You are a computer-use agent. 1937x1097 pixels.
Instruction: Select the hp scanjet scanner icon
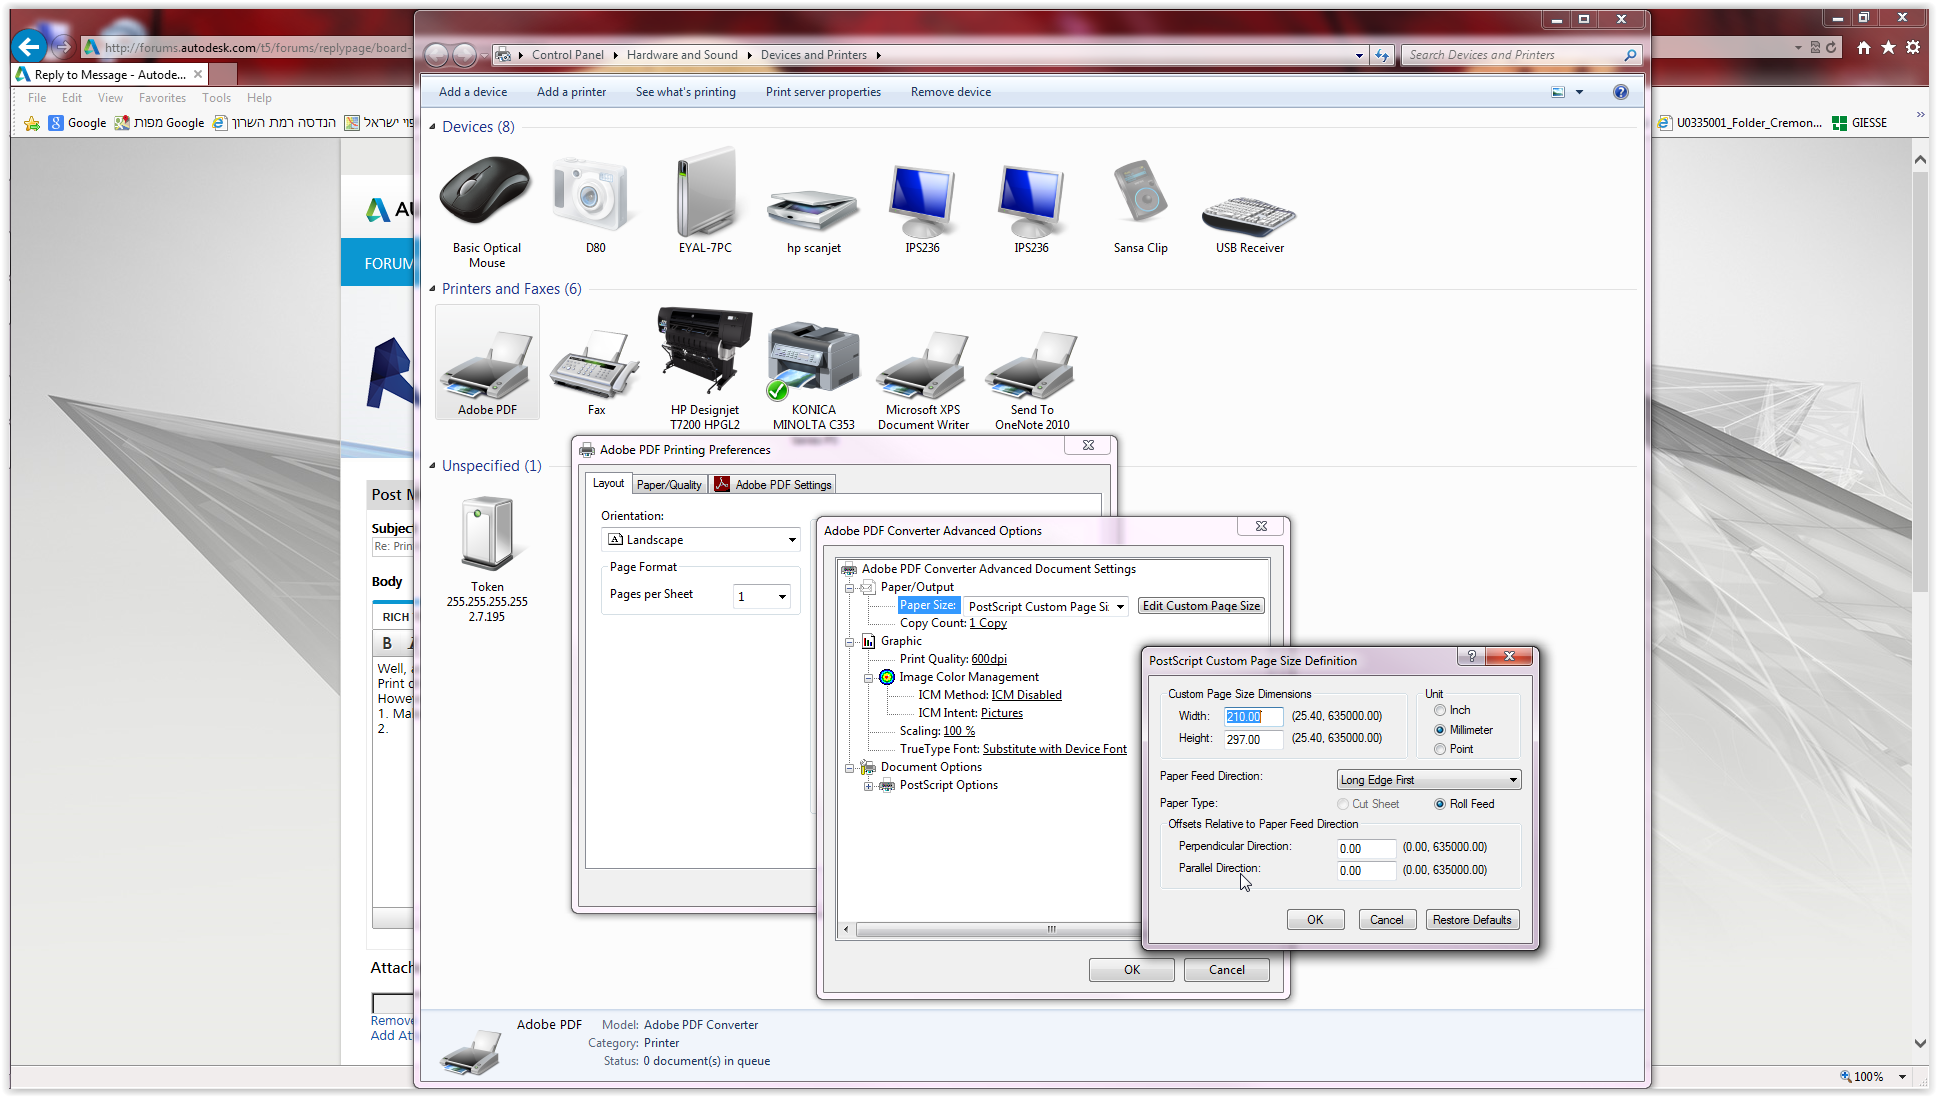813,208
